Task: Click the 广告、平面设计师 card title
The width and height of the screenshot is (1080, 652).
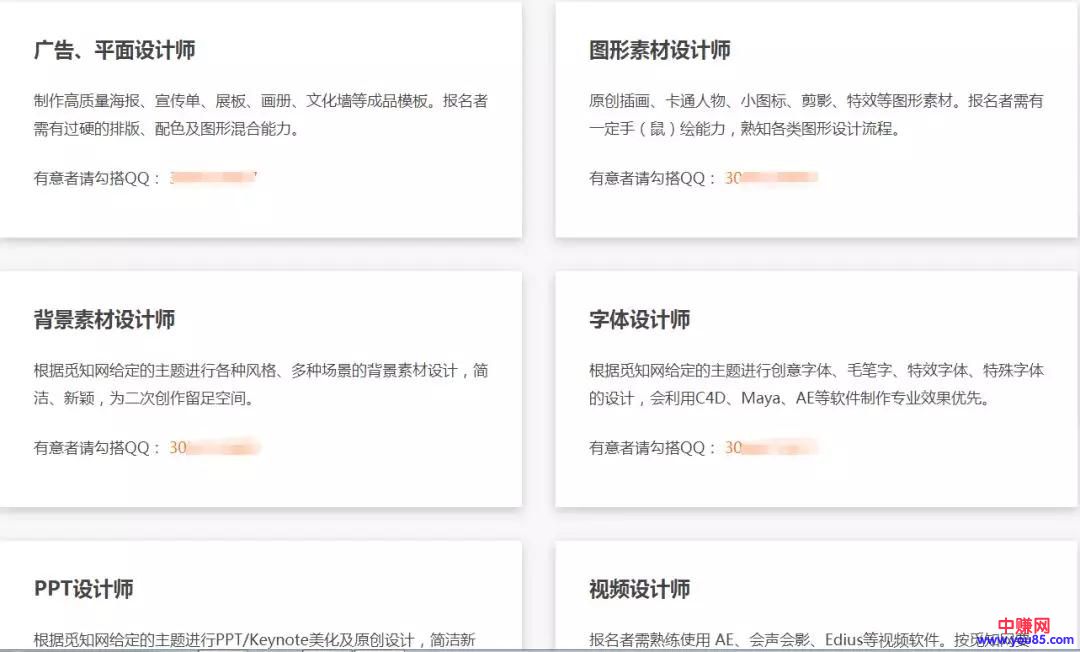Action: [114, 50]
